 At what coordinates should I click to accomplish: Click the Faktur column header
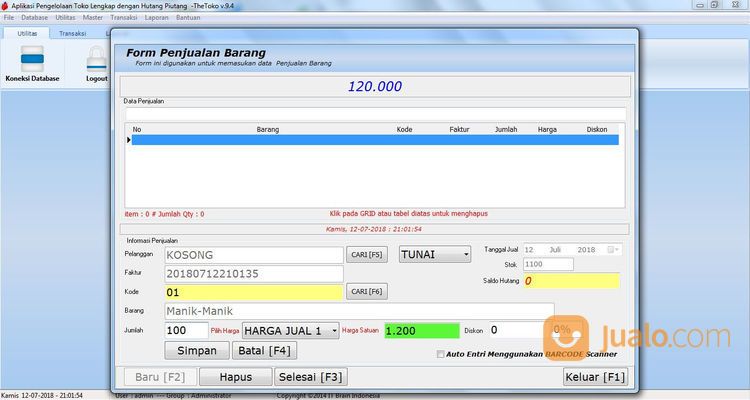click(x=459, y=129)
